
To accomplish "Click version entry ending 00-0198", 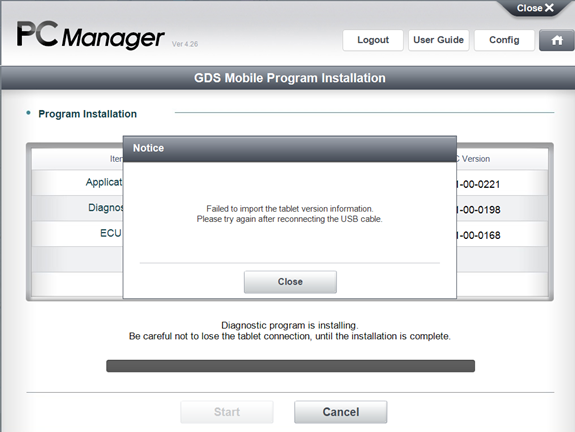I will click(x=478, y=210).
